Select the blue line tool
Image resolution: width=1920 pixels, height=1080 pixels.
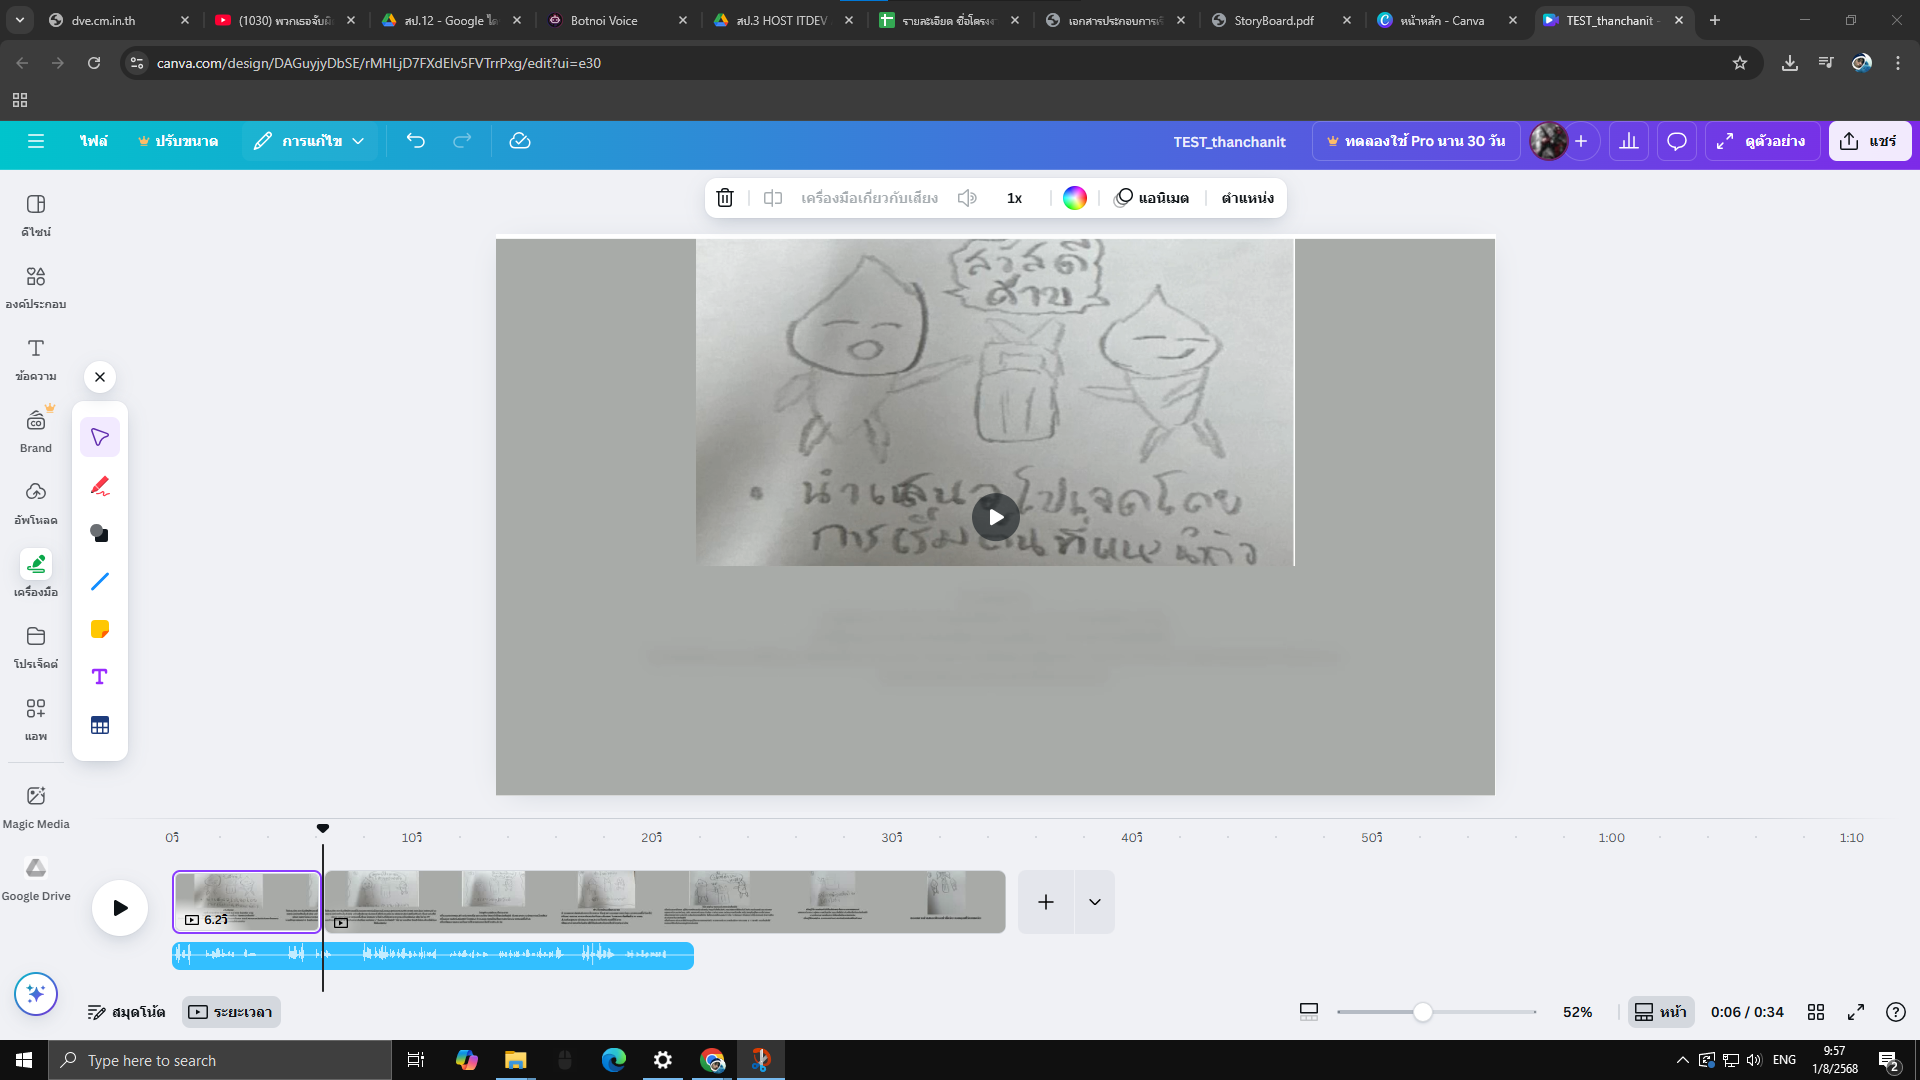(100, 581)
